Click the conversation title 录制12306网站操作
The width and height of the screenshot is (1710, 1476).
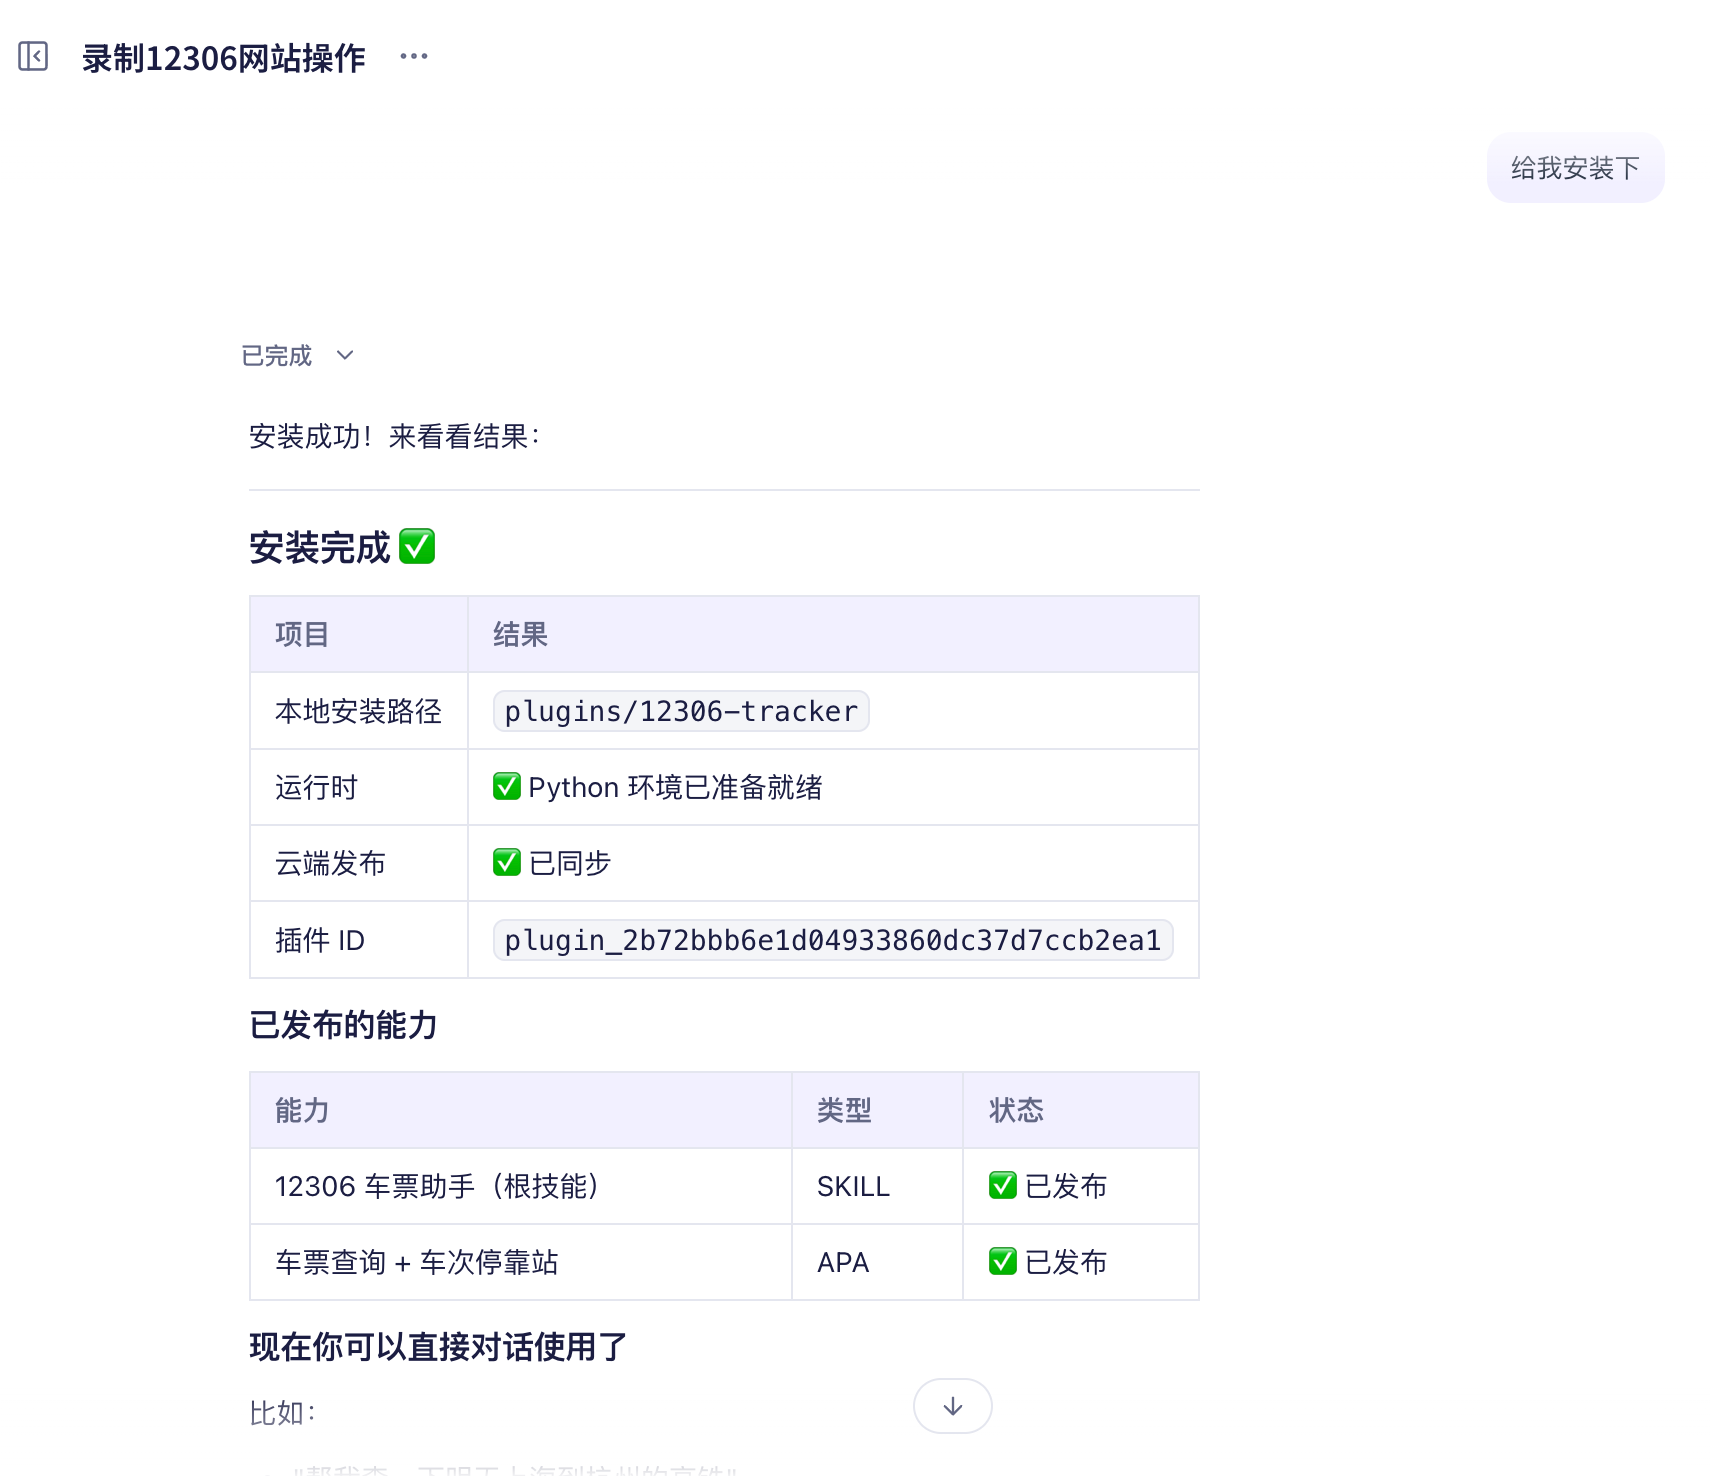224,58
